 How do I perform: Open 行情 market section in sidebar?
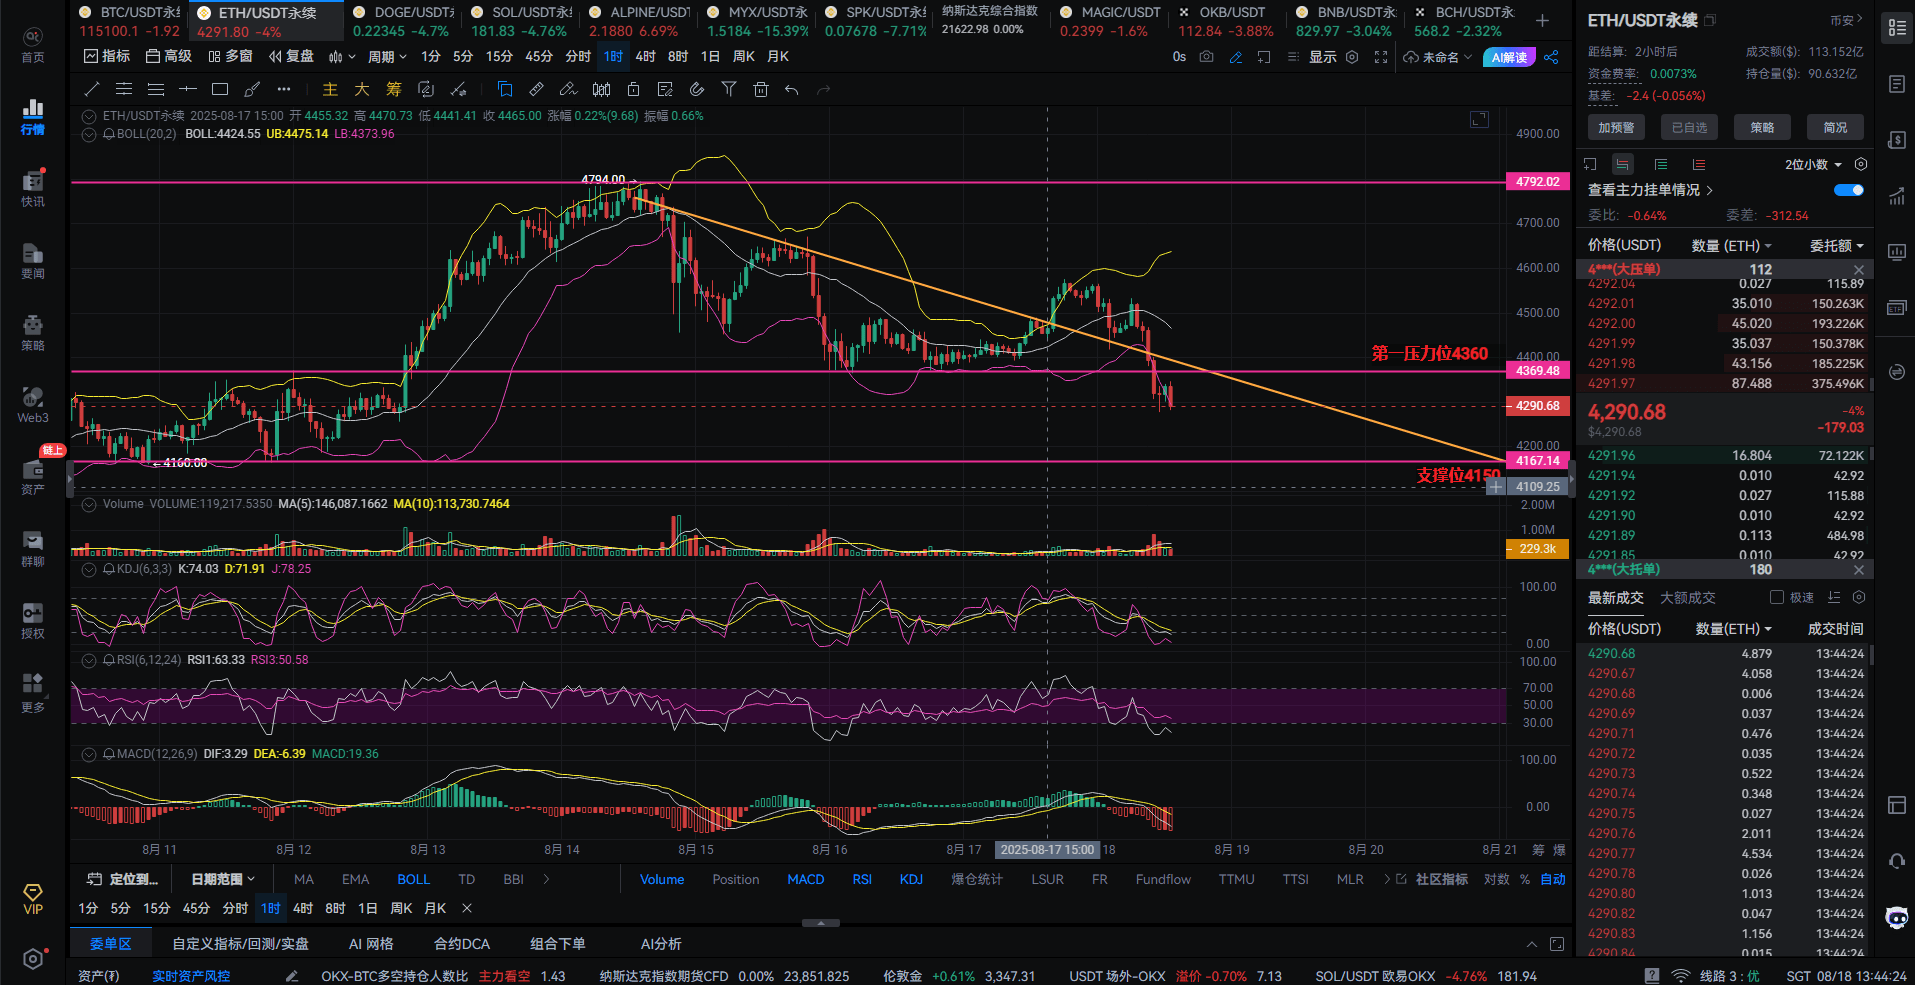33,116
